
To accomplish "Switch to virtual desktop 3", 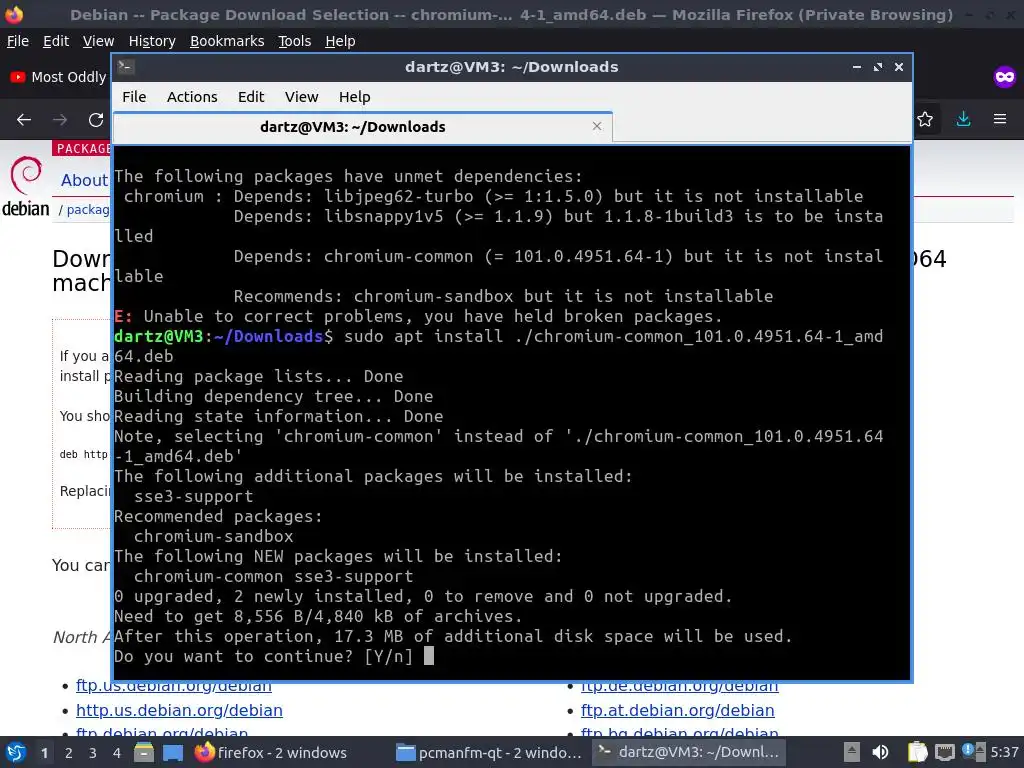I will pyautogui.click(x=93, y=753).
